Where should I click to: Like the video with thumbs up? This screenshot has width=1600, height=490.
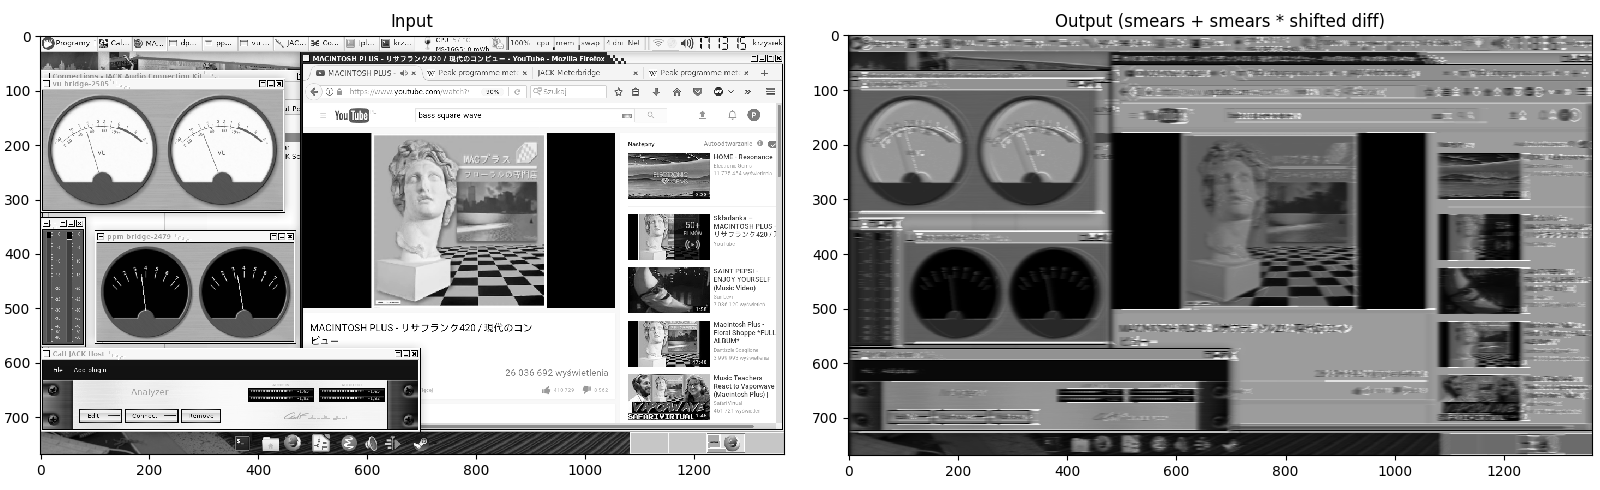pos(546,389)
